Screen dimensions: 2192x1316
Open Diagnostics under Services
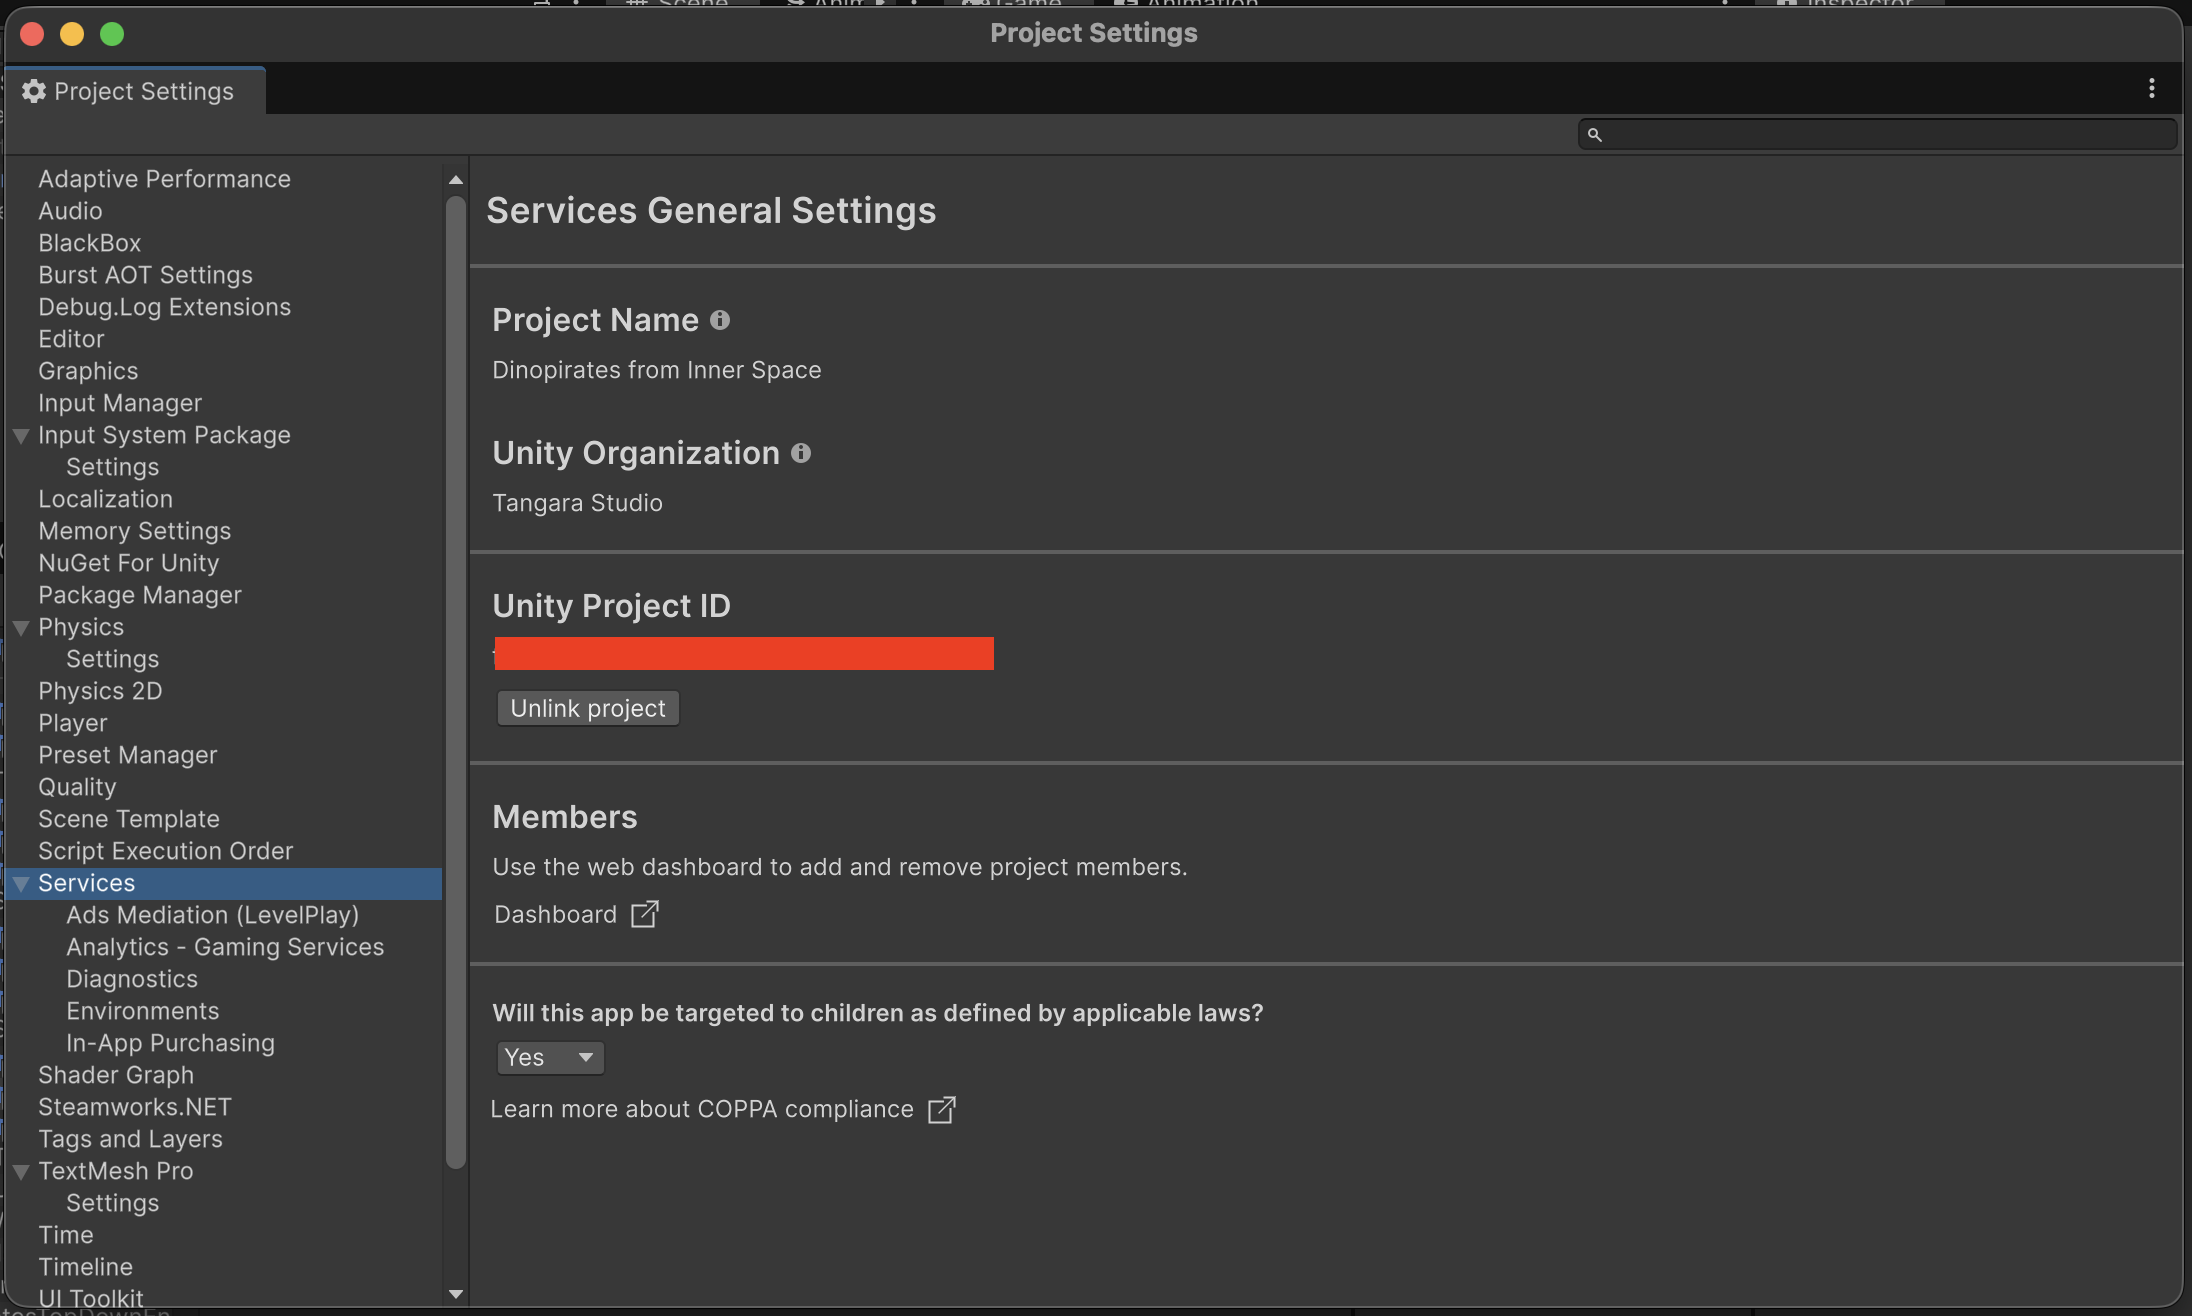click(x=132, y=979)
